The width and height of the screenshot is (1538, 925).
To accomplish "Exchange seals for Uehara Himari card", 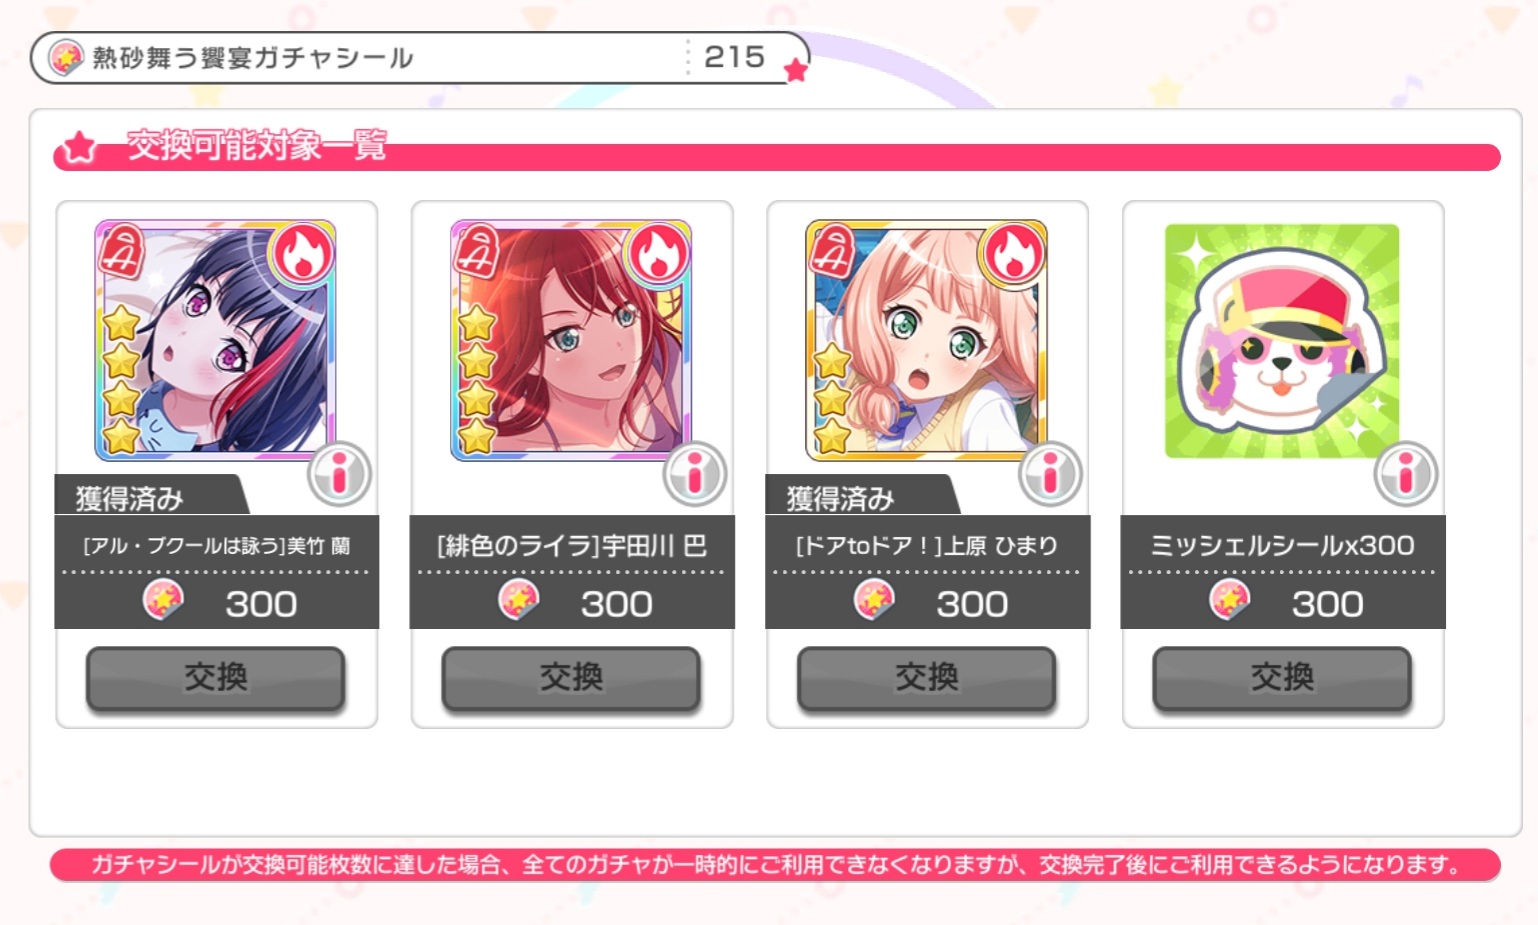I will pos(927,678).
